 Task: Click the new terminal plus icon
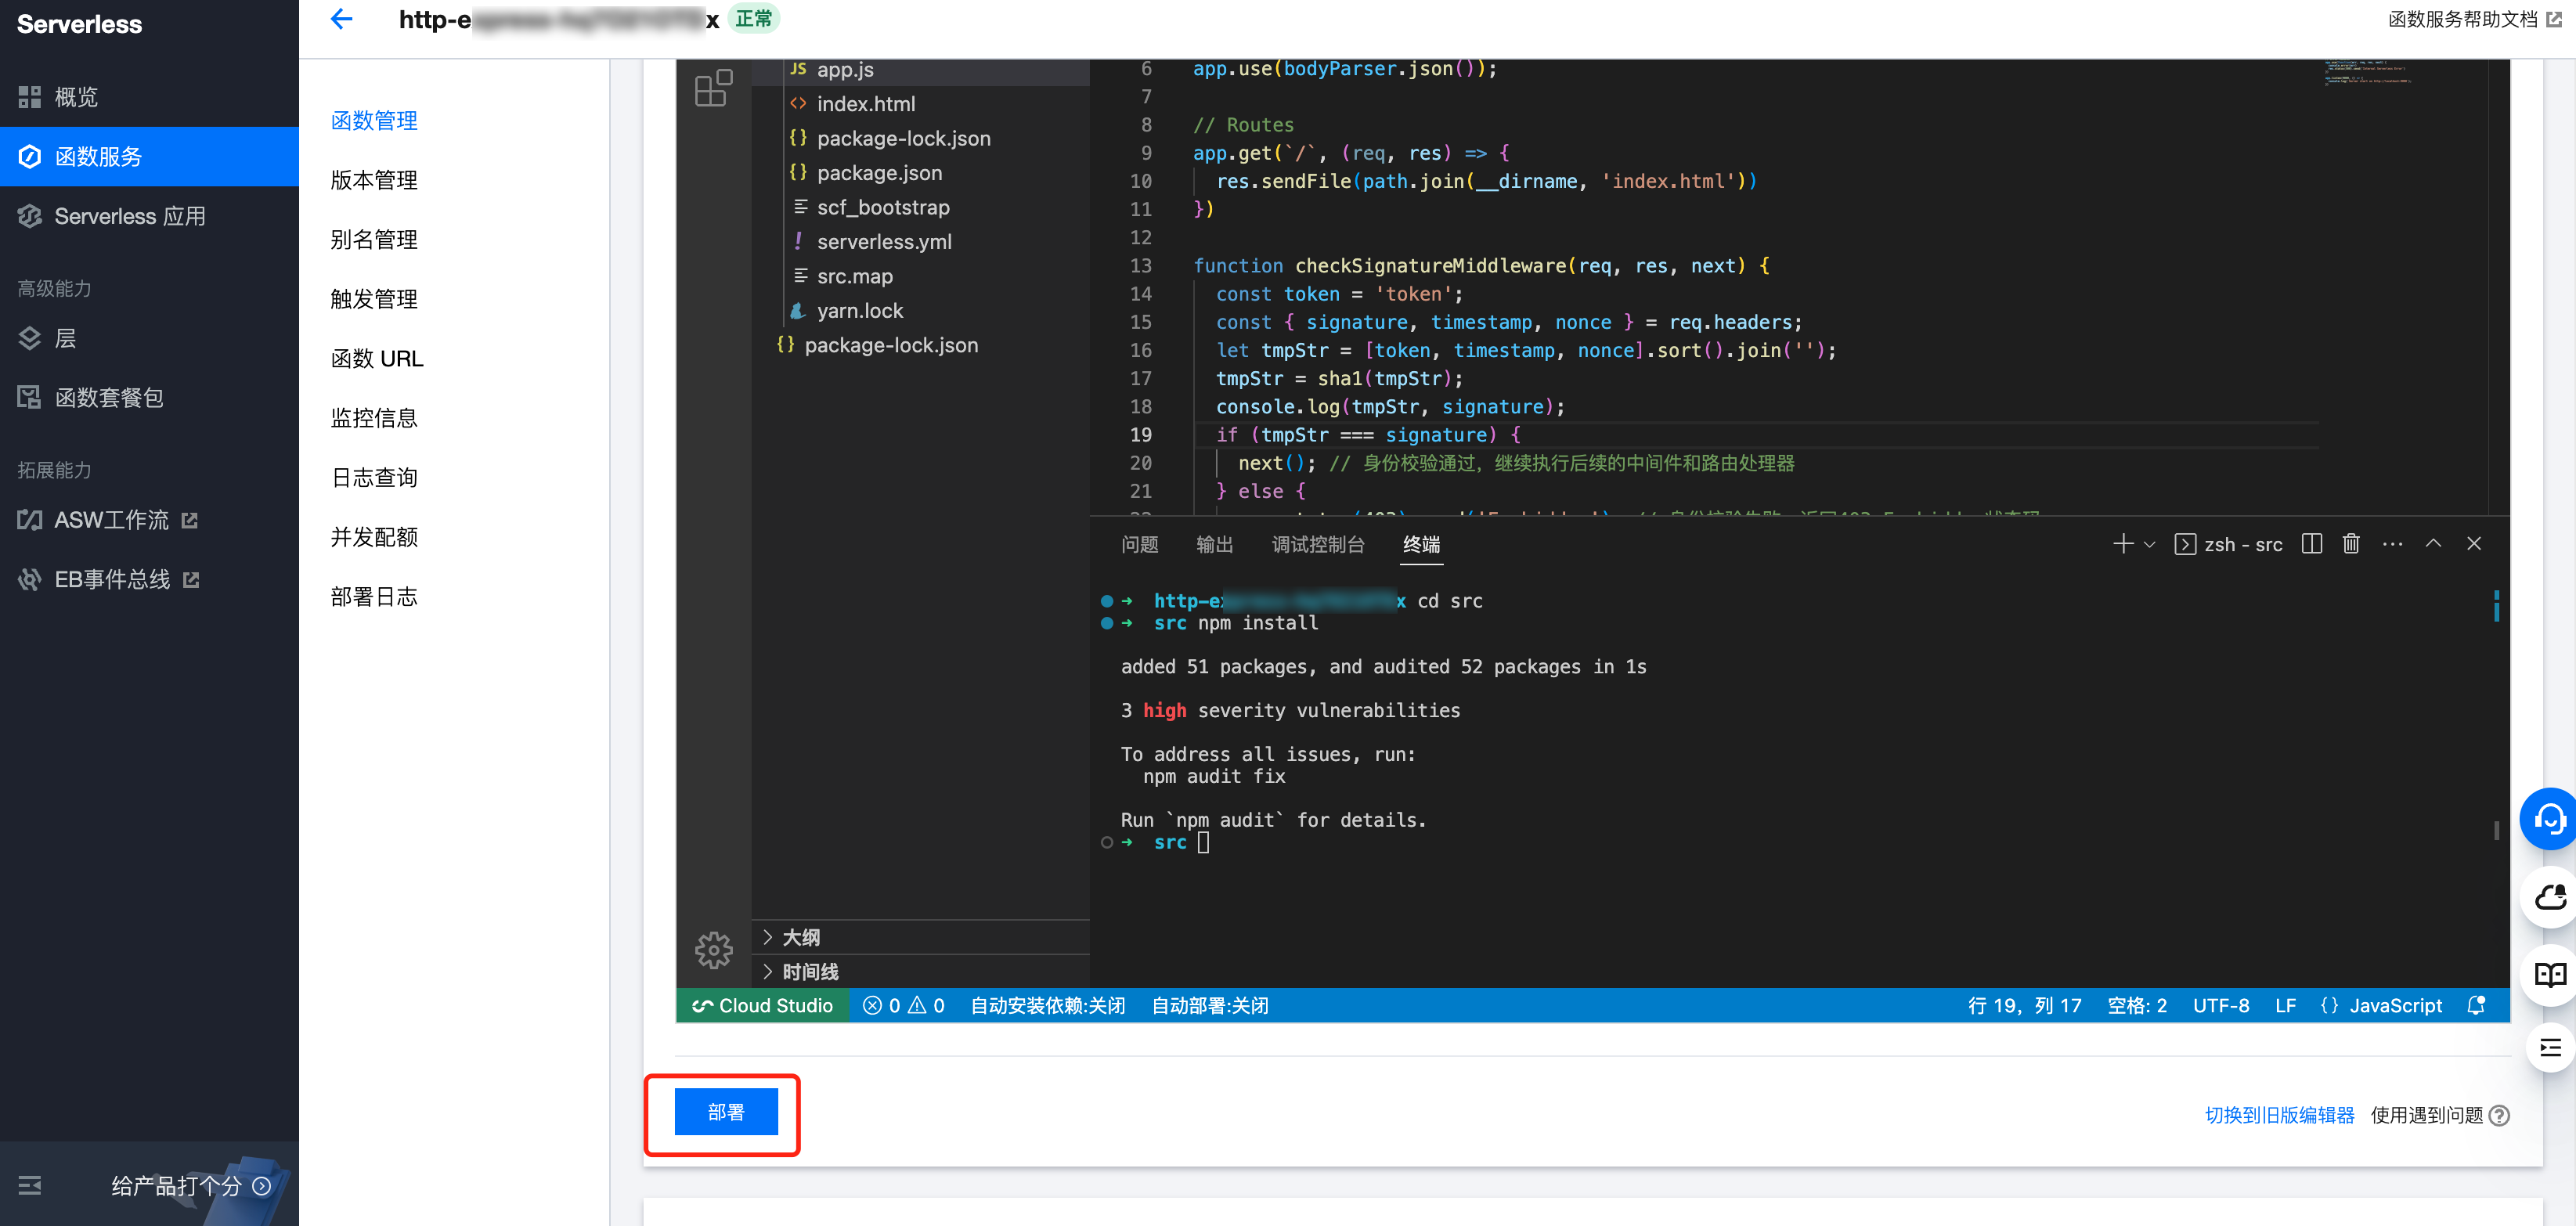pyautogui.click(x=2122, y=544)
